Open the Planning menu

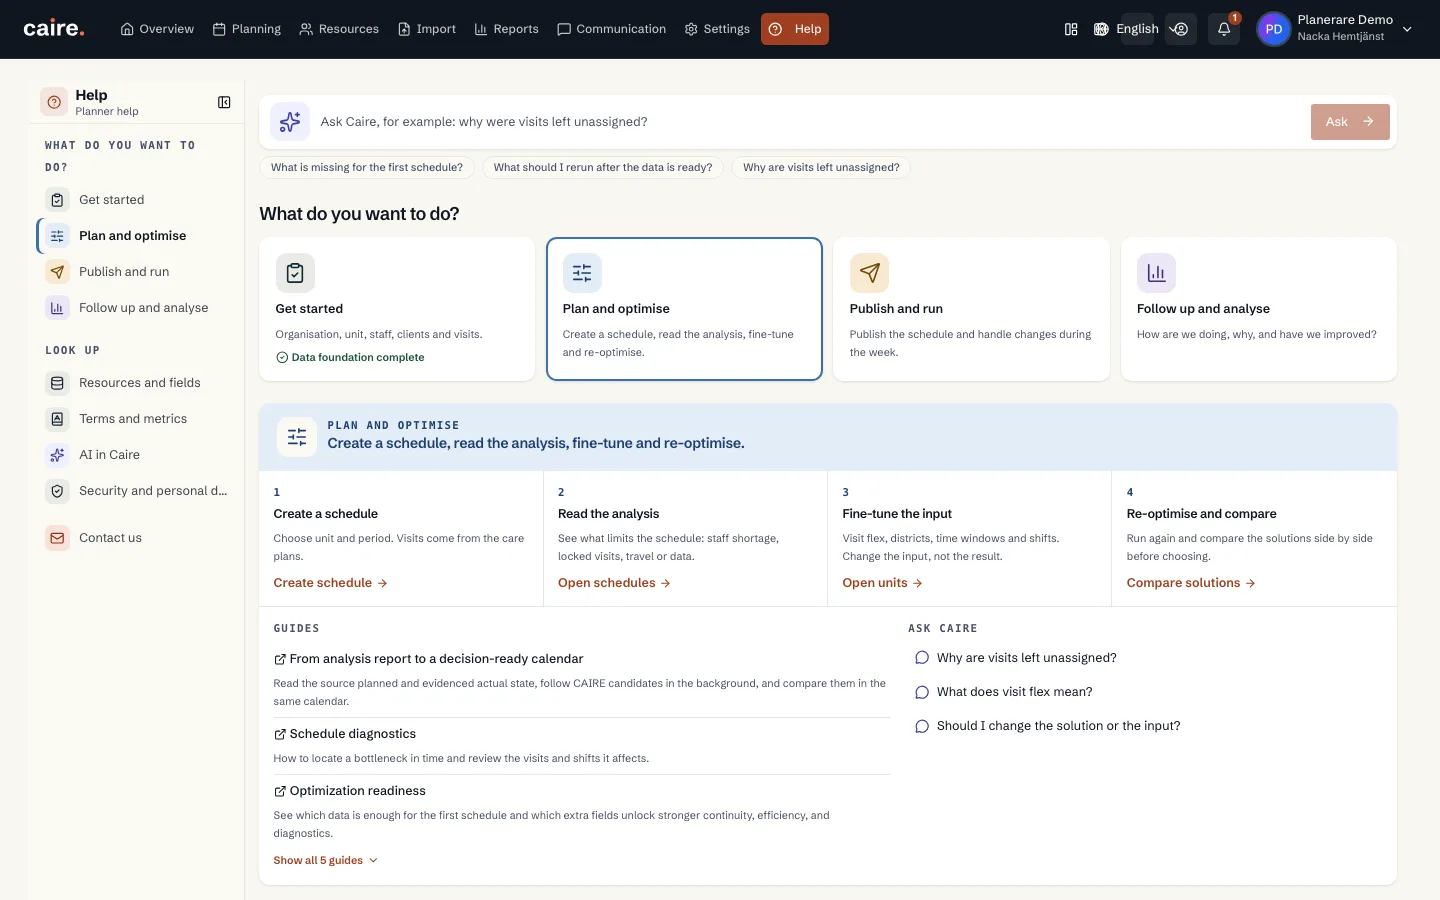click(x=247, y=29)
